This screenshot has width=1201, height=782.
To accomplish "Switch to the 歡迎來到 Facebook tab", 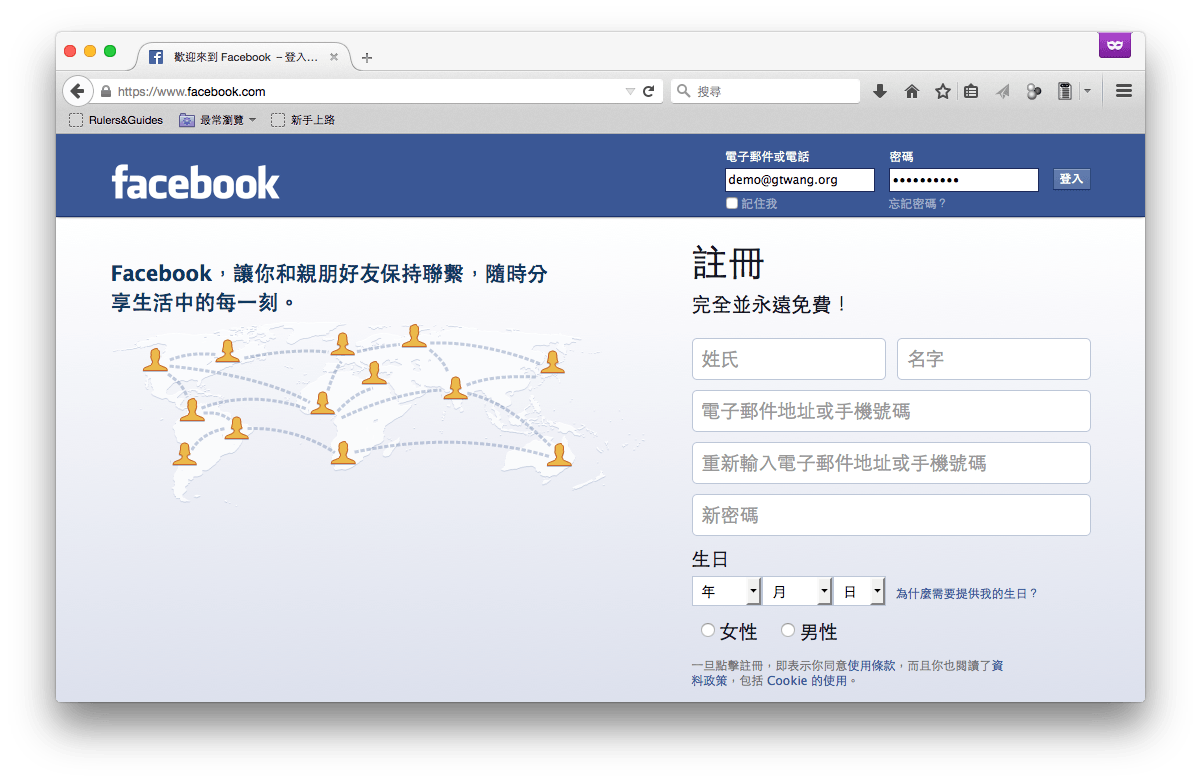I will pyautogui.click(x=240, y=57).
